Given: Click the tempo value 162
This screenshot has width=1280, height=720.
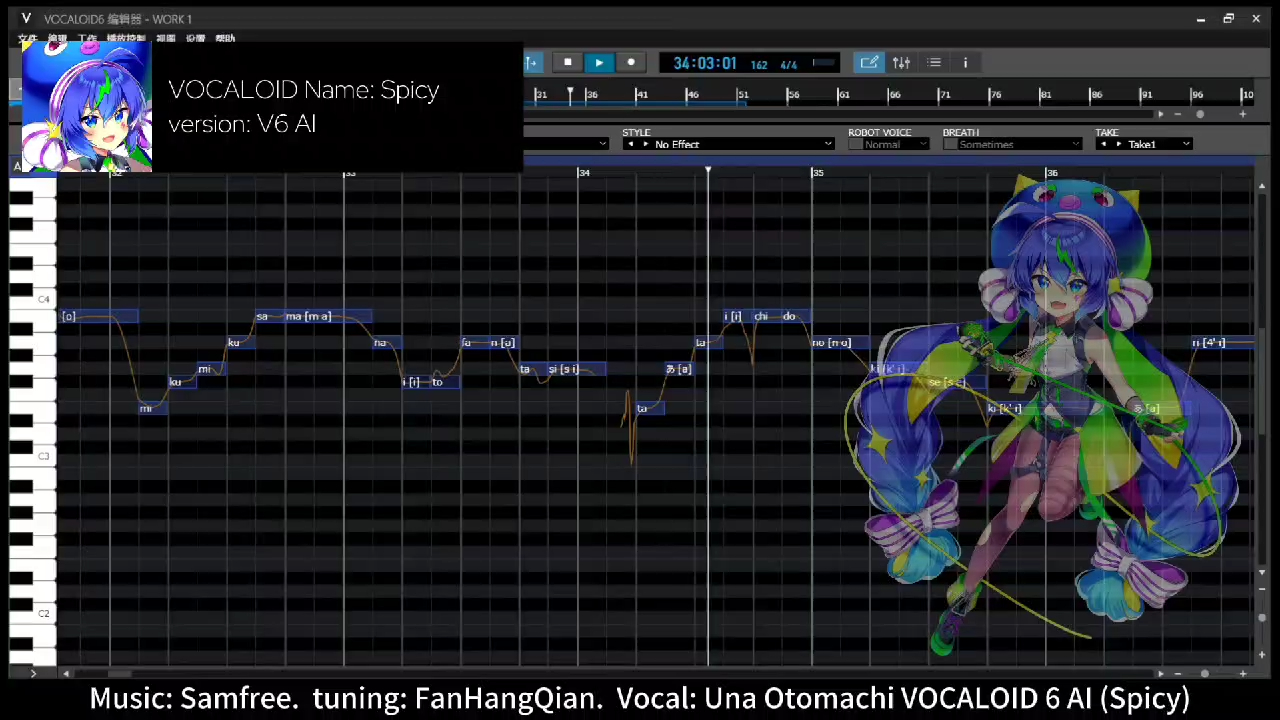Looking at the screenshot, I should [759, 65].
